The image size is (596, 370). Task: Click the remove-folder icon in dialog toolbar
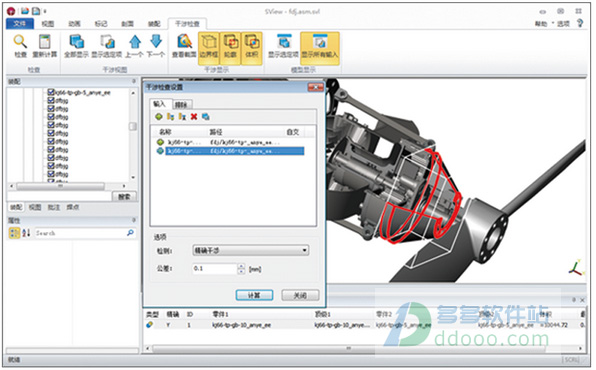pyautogui.click(x=182, y=116)
